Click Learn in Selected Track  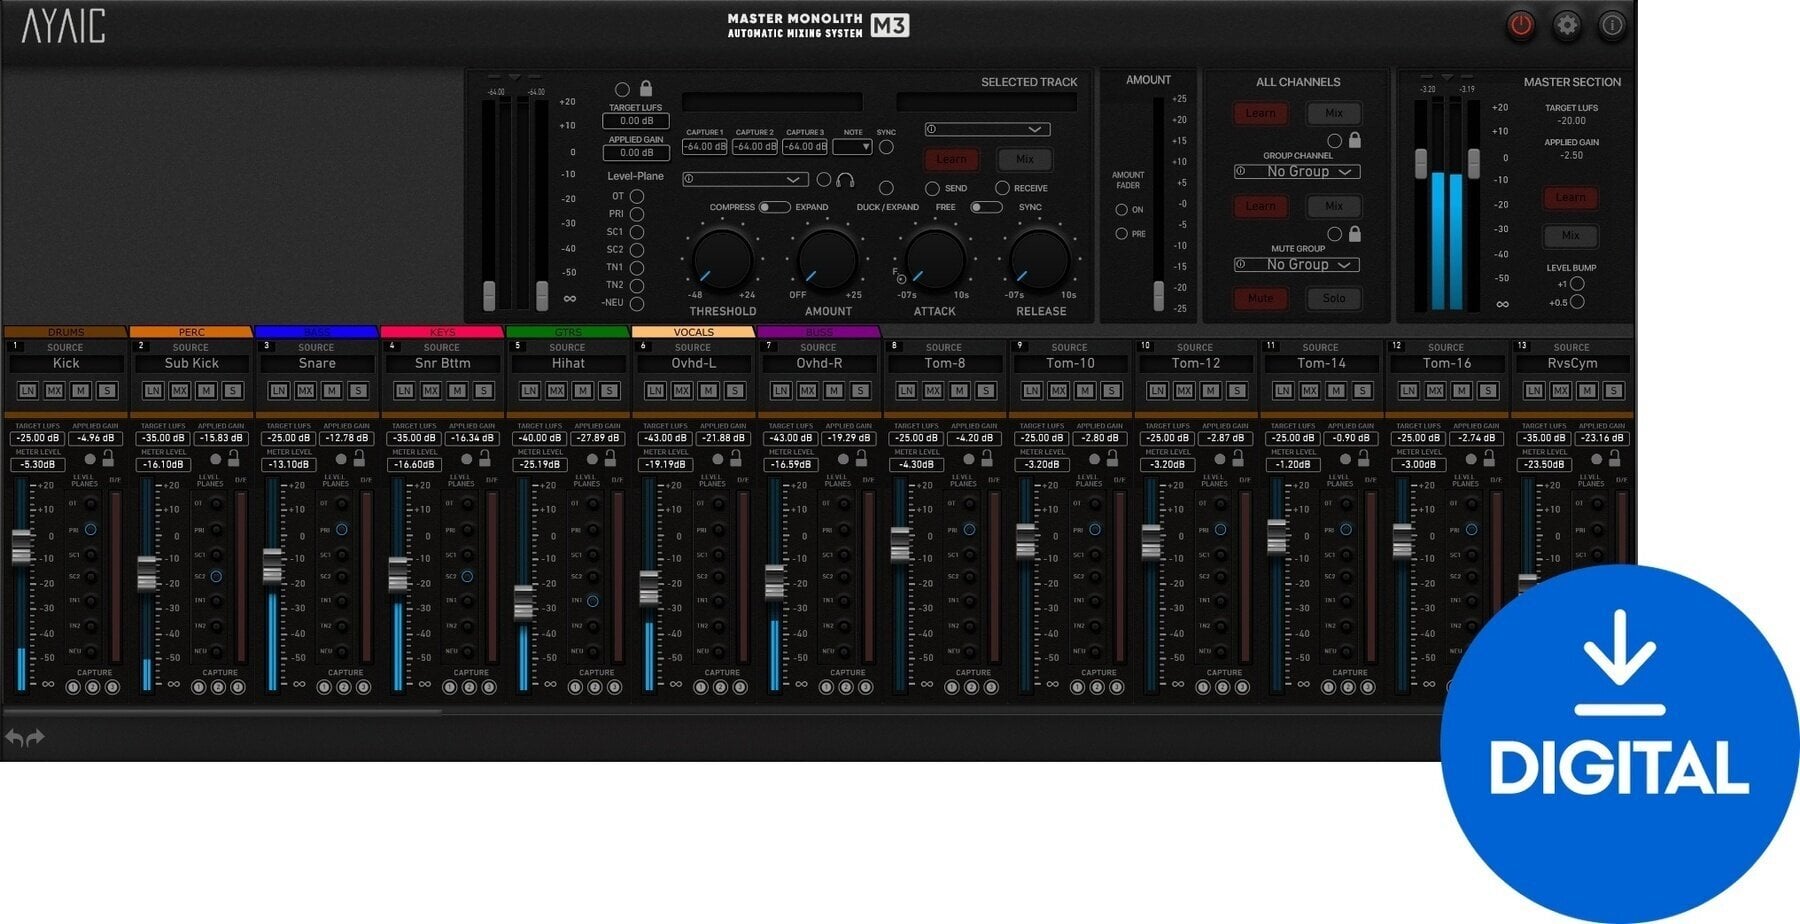point(951,159)
